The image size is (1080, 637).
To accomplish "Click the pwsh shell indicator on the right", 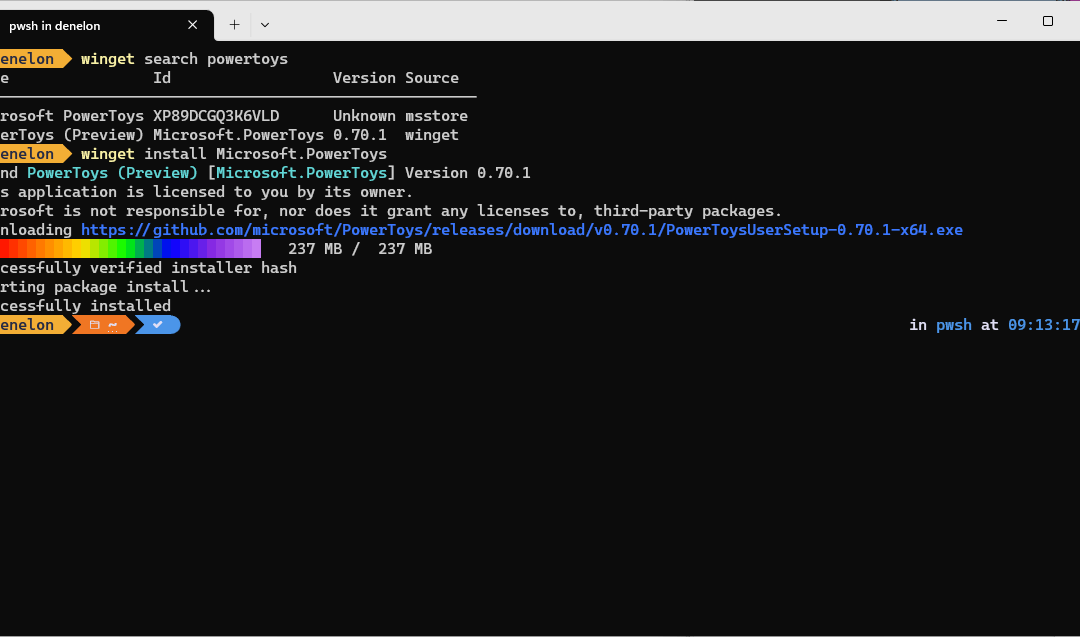I will tap(953, 324).
